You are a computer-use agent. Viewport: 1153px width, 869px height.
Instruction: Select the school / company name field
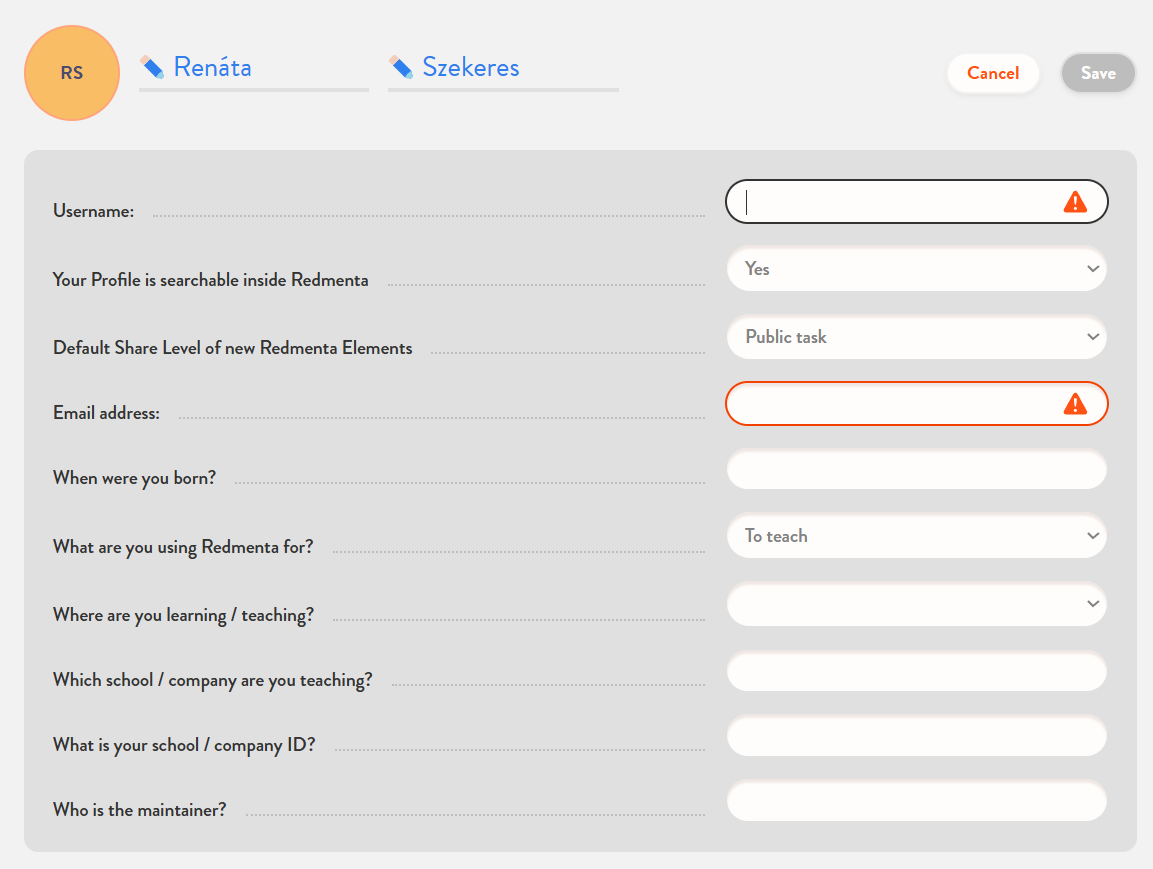(916, 671)
